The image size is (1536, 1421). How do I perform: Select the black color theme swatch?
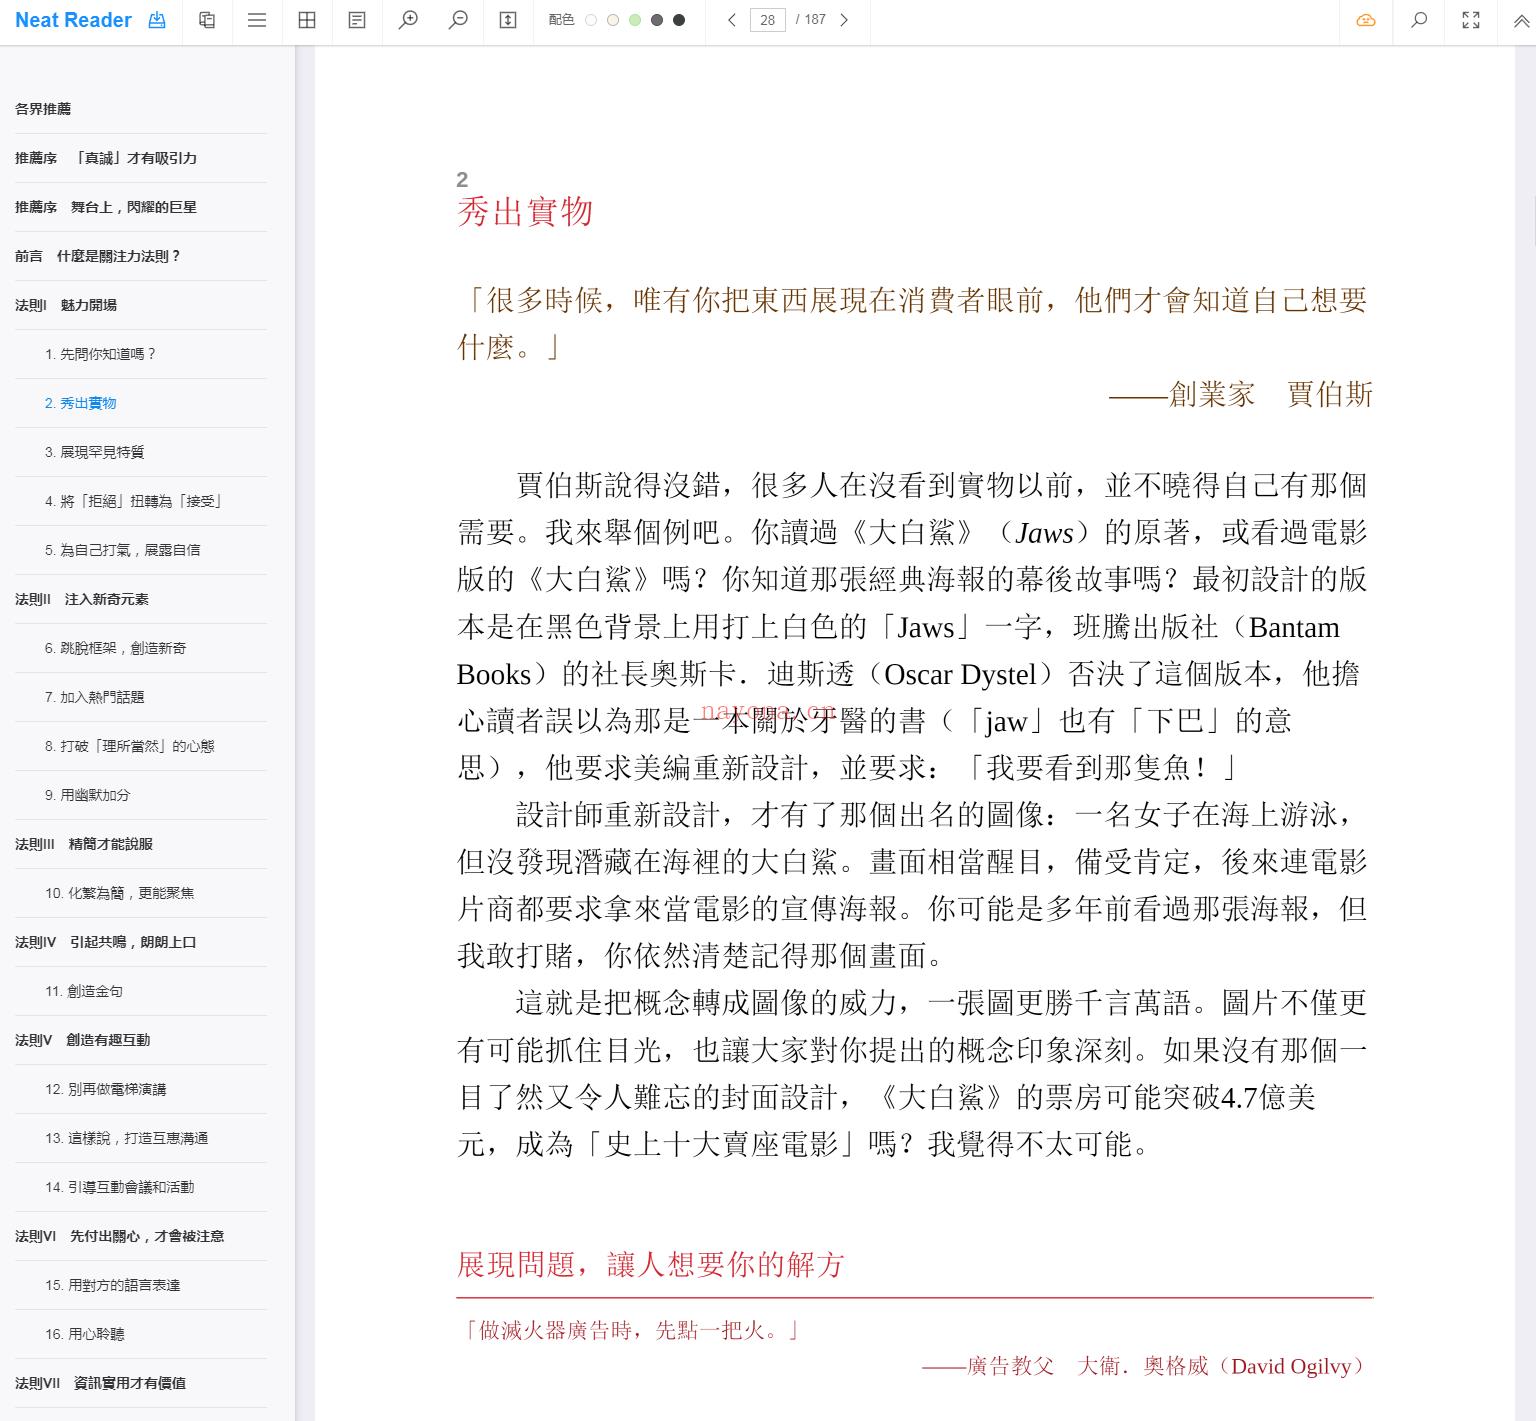point(679,20)
